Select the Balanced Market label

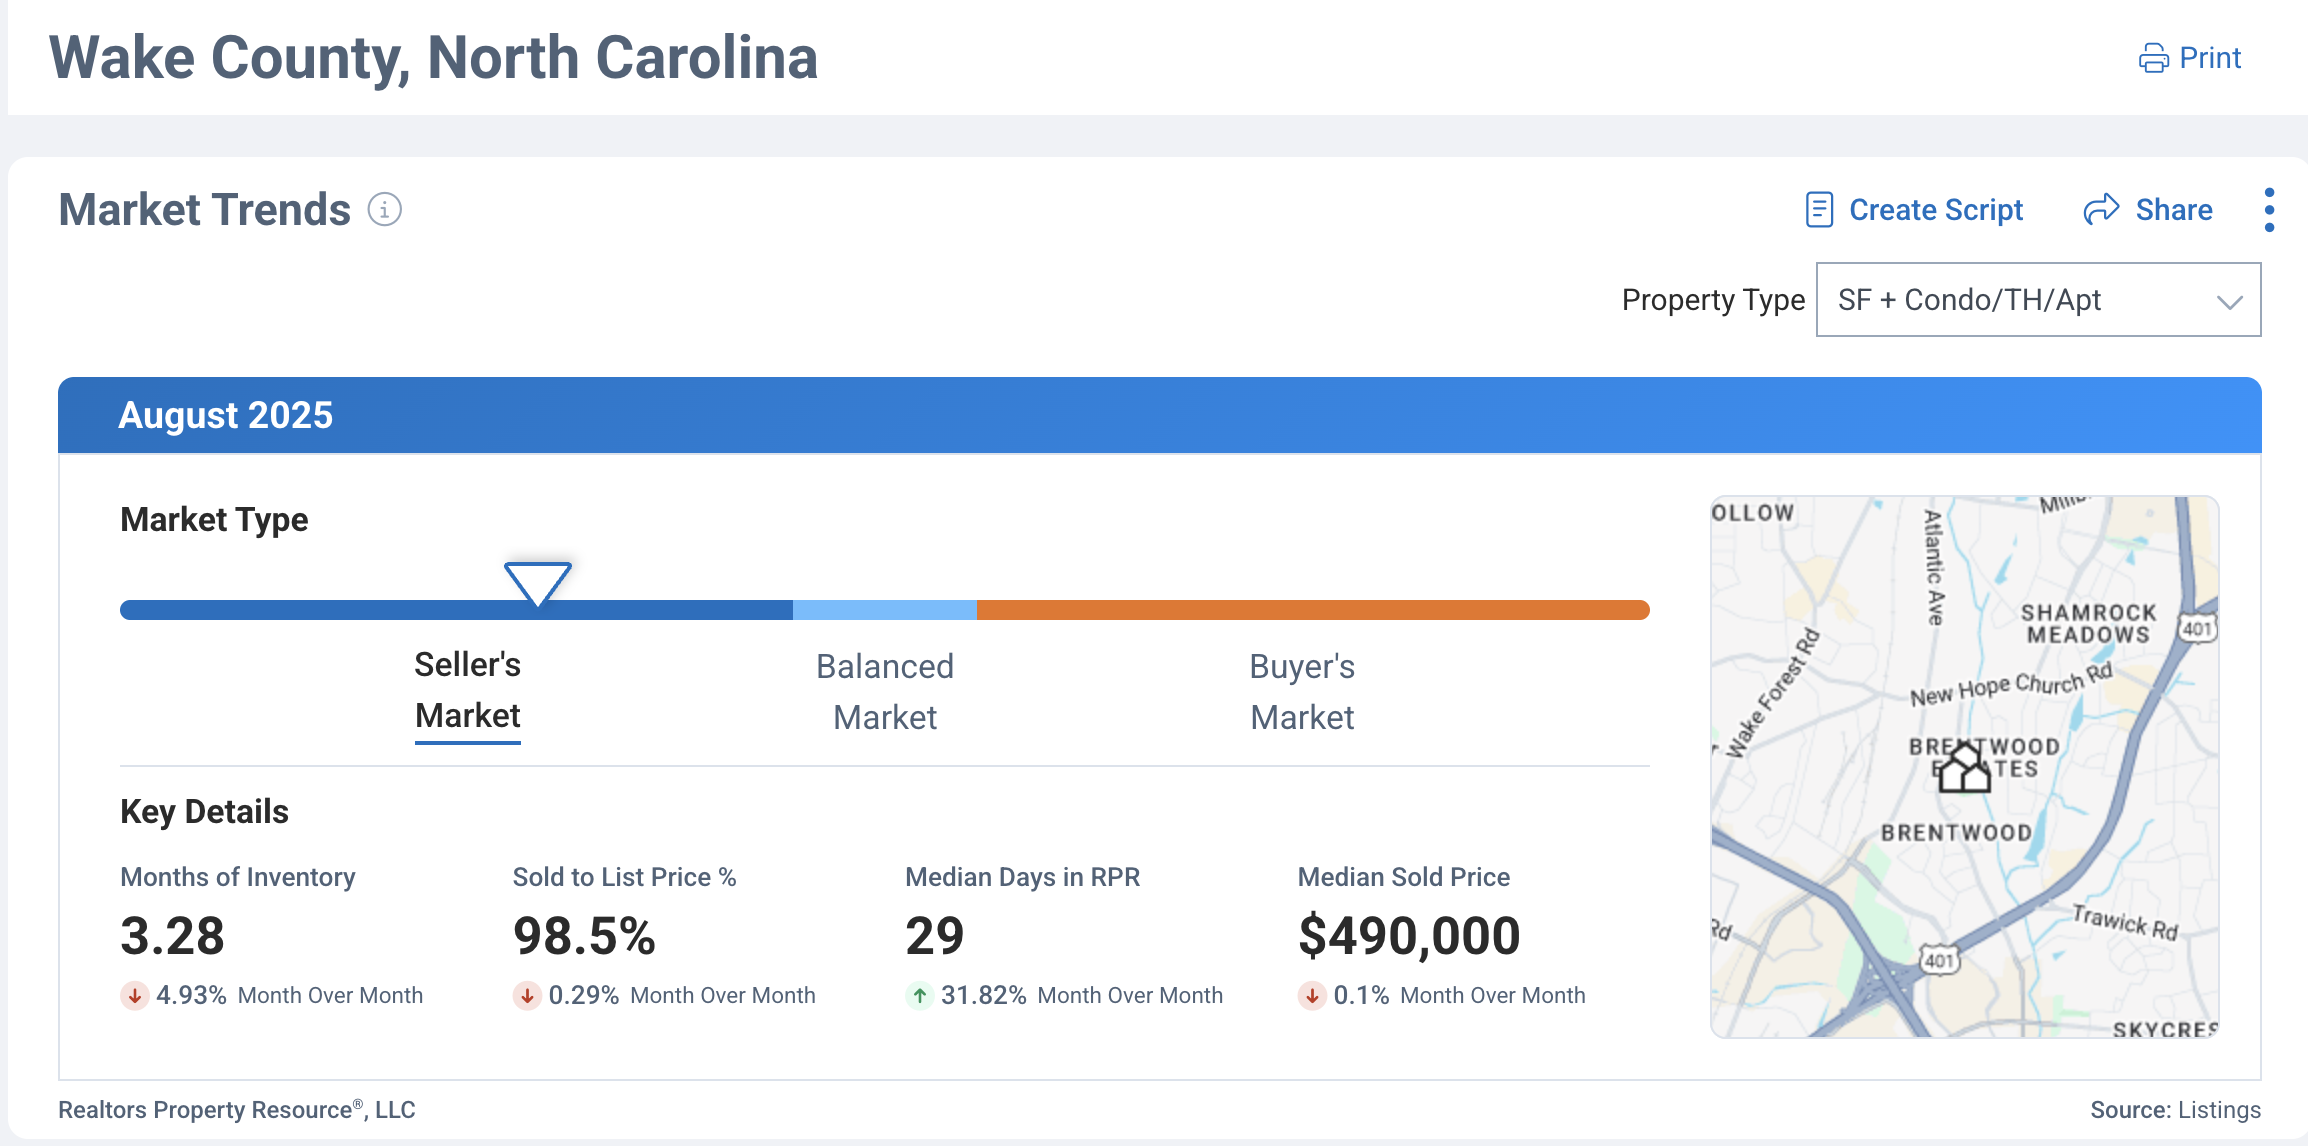(885, 692)
